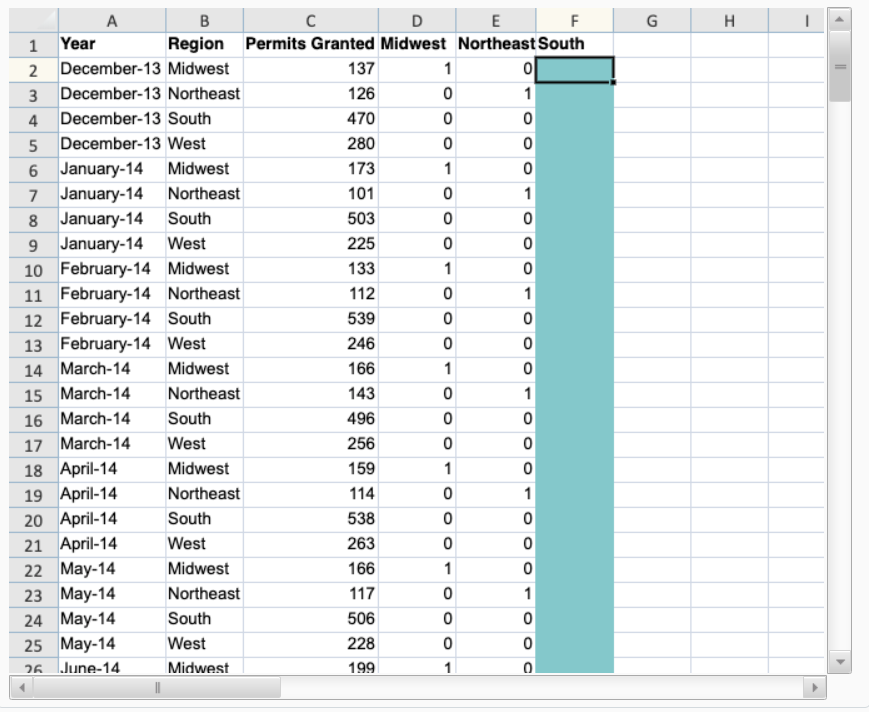Click cell with permits value 280
The image size is (869, 712).
click(x=310, y=144)
